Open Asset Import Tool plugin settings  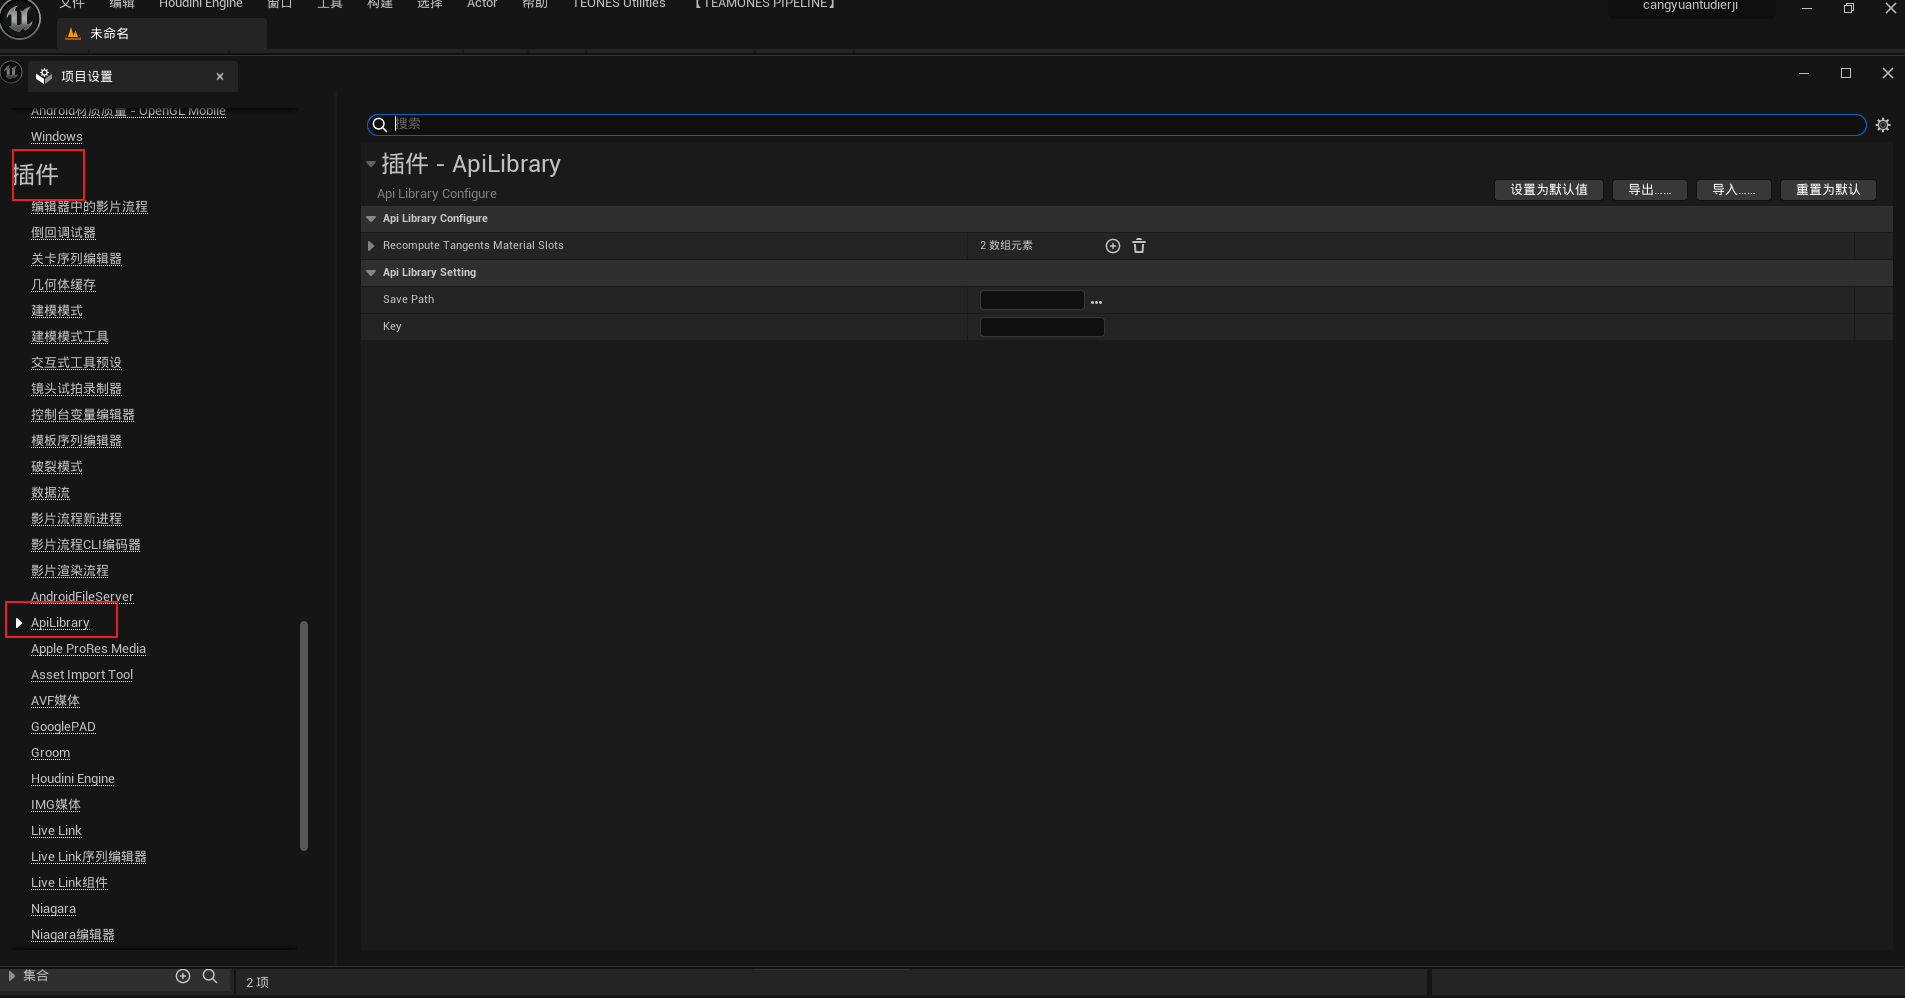point(82,675)
